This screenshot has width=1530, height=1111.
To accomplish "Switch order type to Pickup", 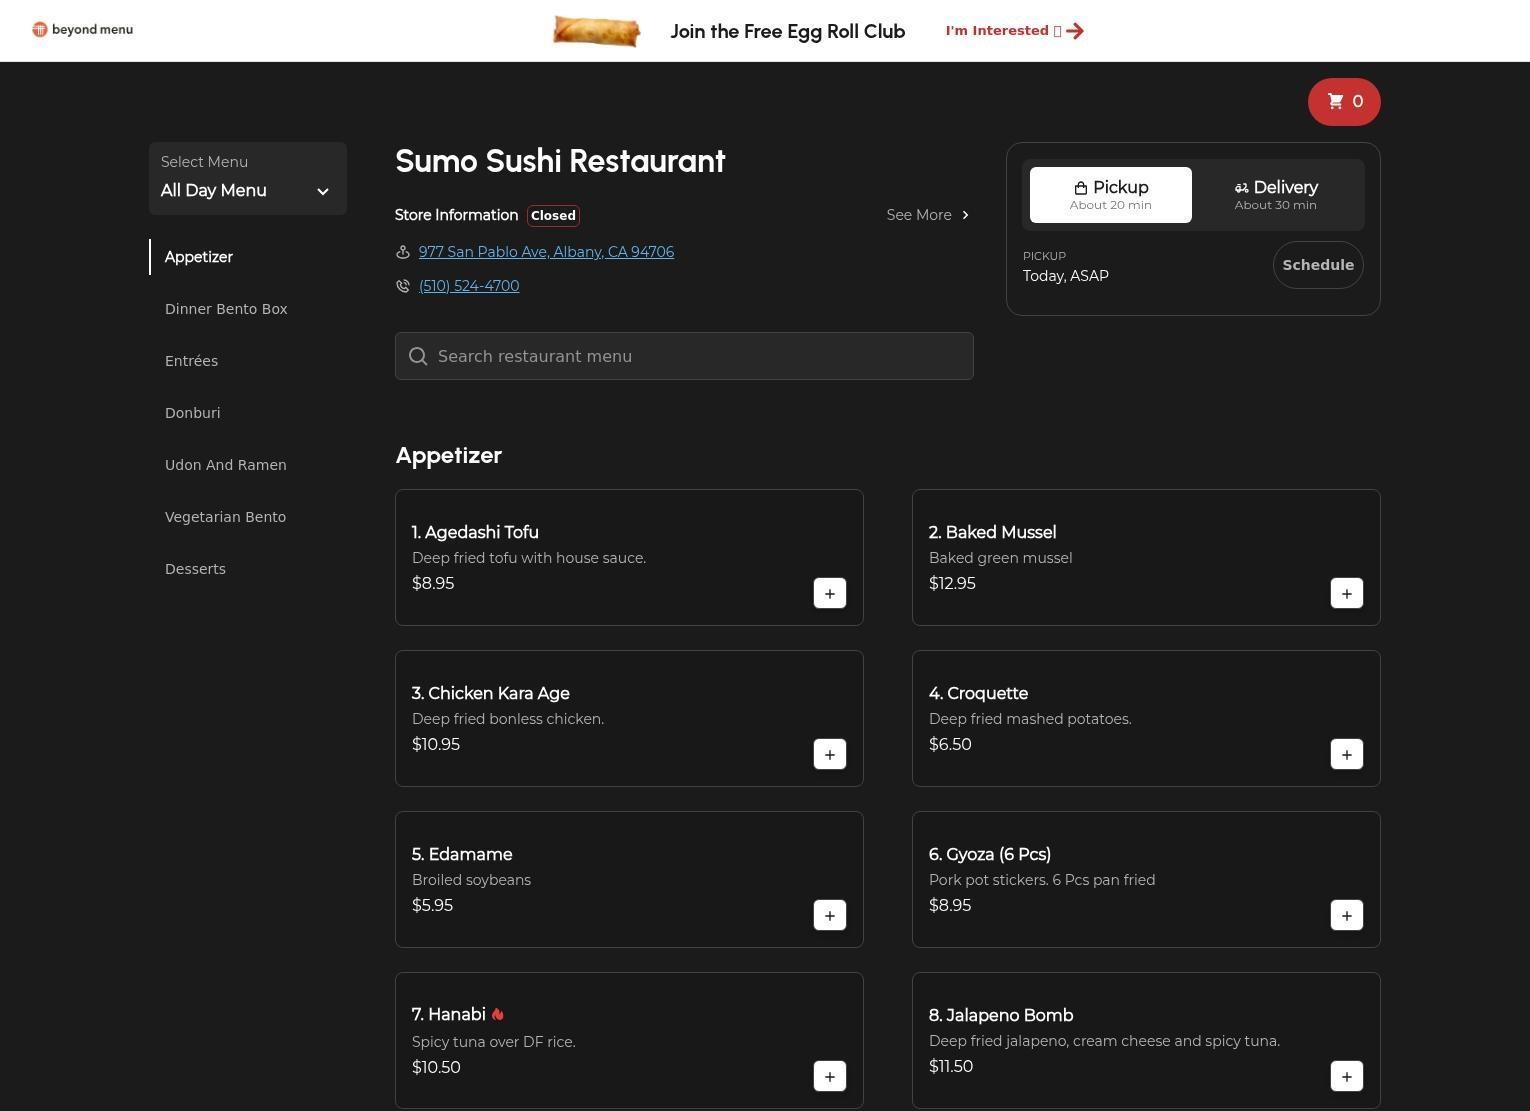I will (1110, 195).
